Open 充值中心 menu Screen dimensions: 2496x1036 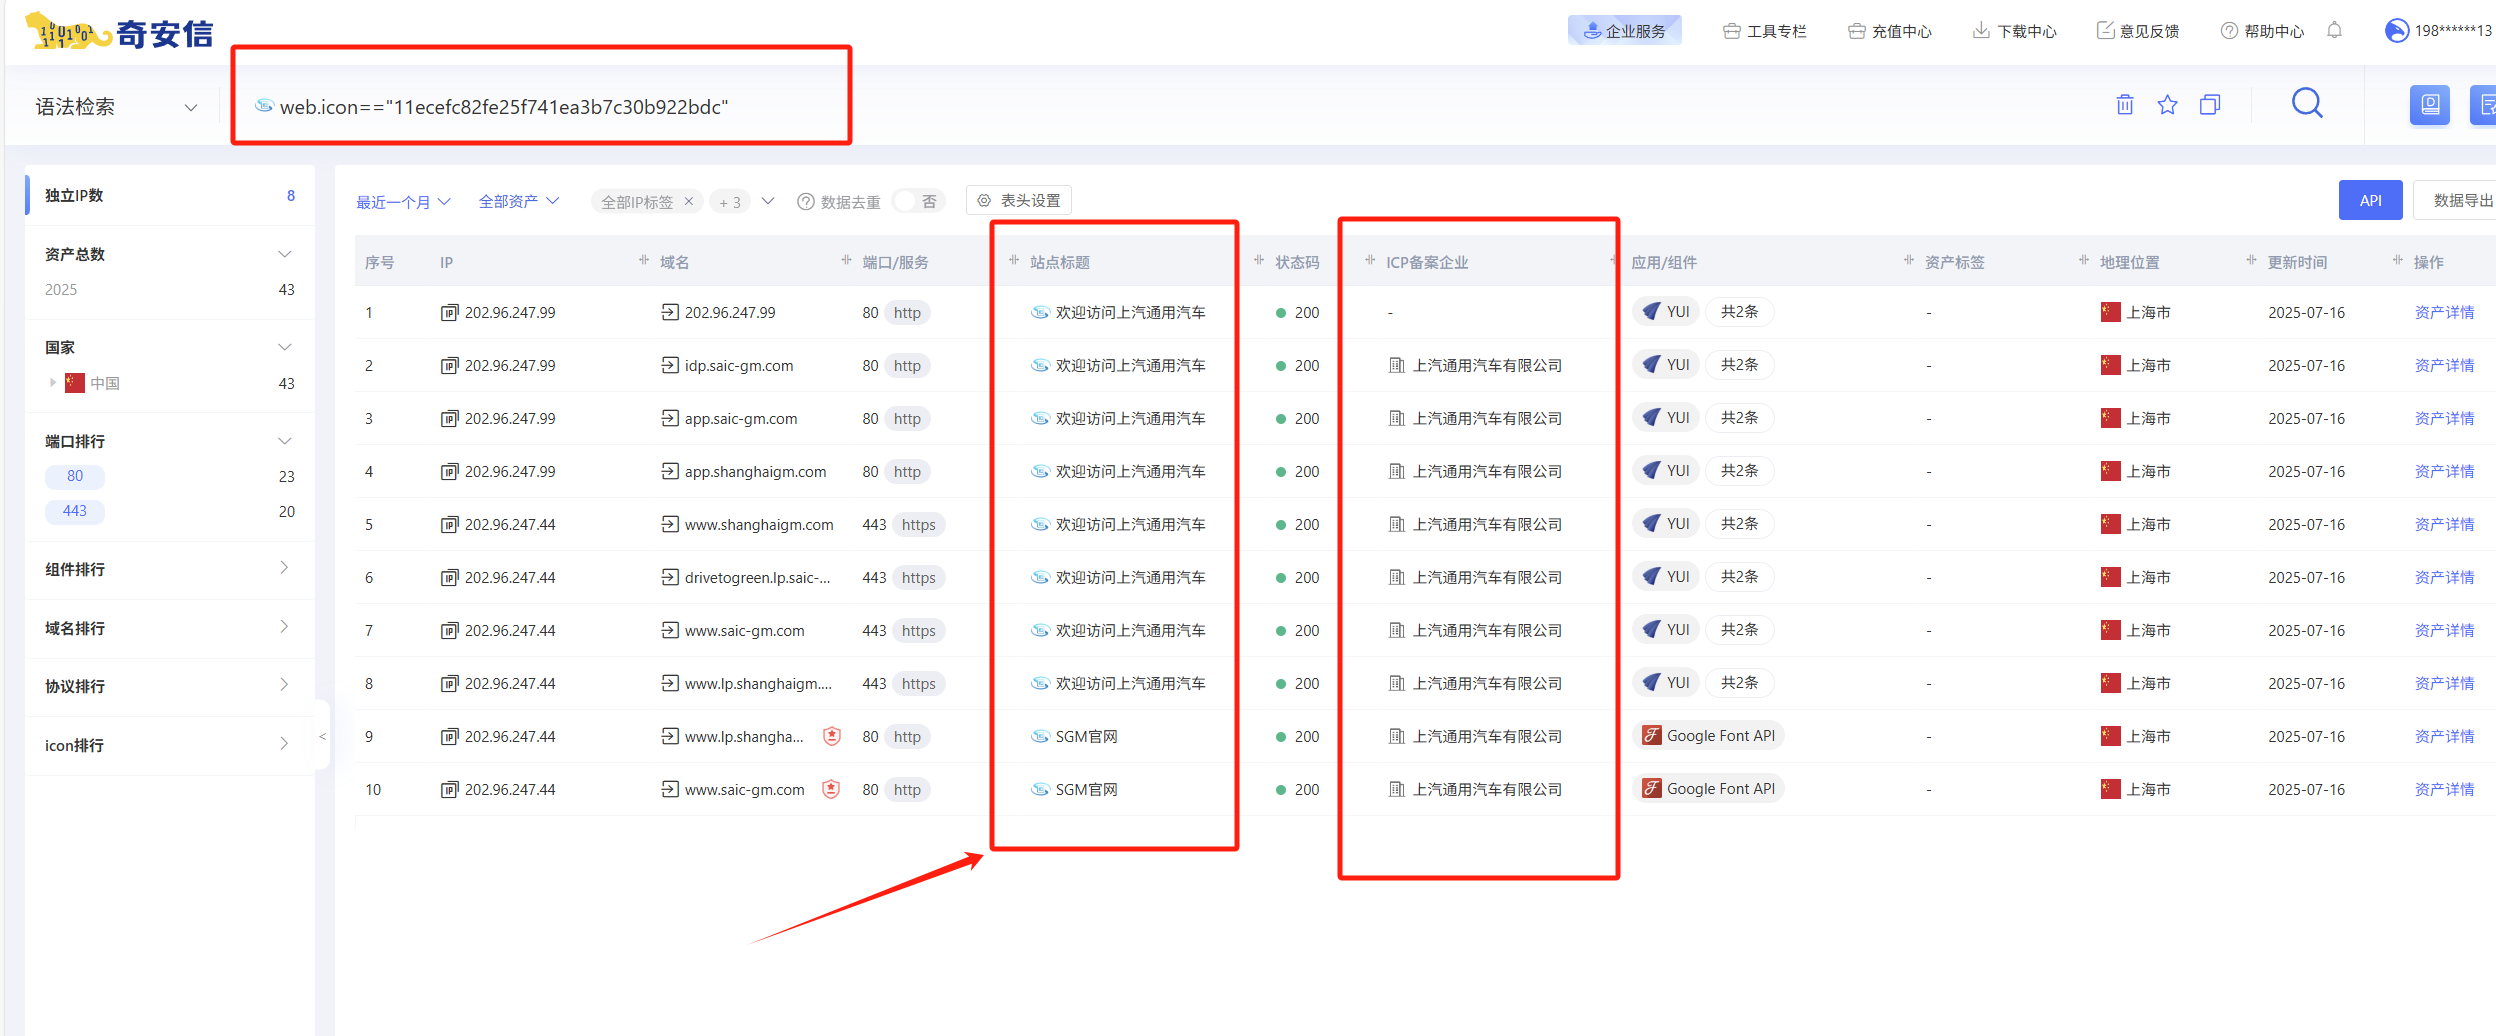[1890, 31]
